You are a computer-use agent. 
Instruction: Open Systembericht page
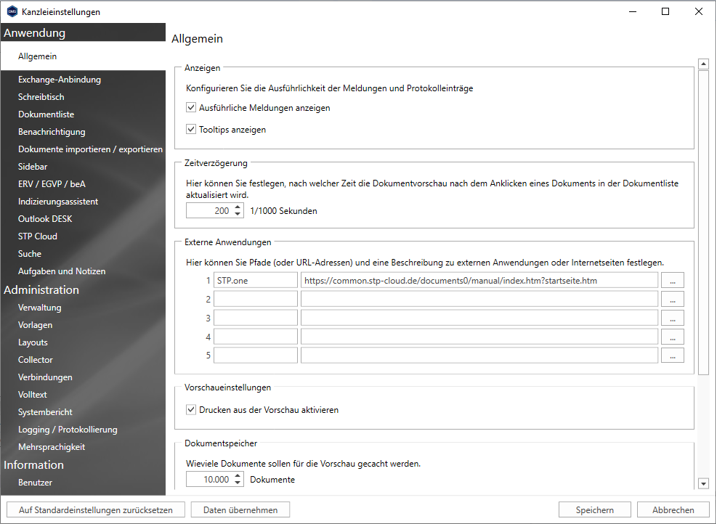[45, 412]
